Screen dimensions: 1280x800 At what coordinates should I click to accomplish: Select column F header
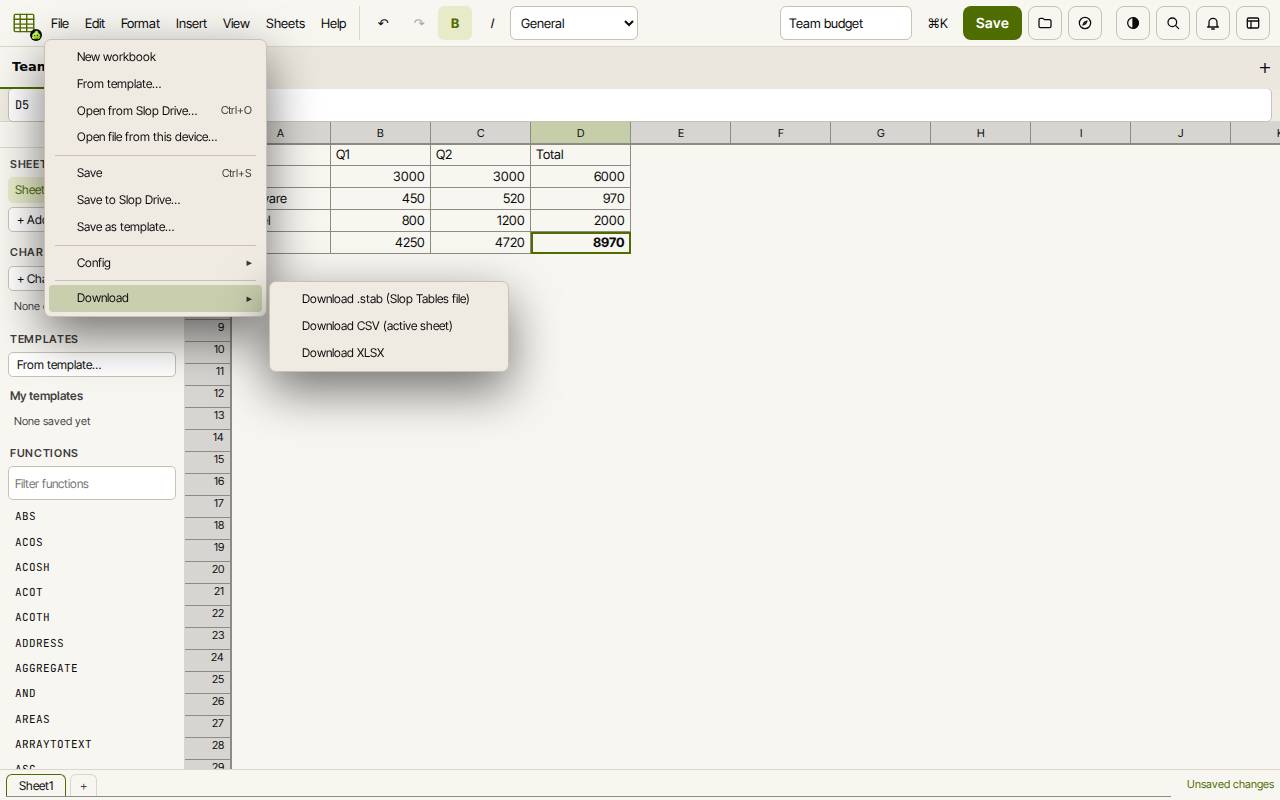tap(780, 133)
